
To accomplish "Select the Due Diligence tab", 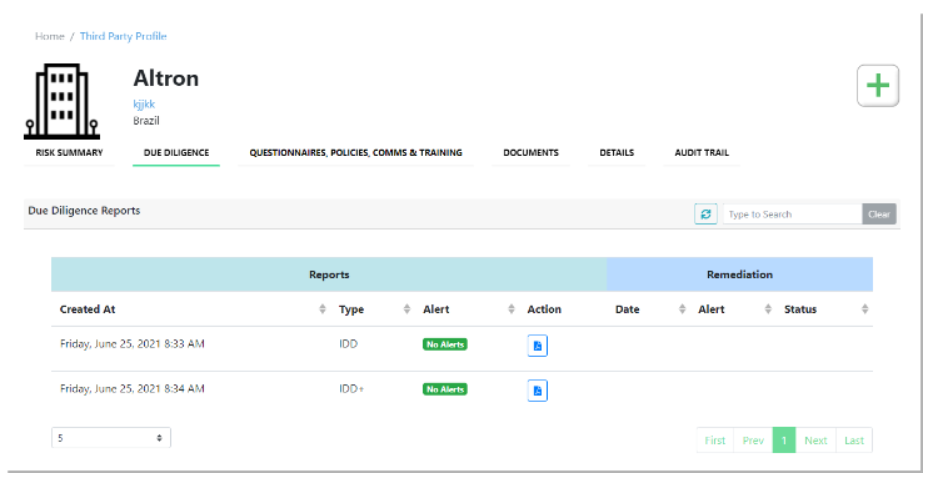I will click(x=176, y=153).
